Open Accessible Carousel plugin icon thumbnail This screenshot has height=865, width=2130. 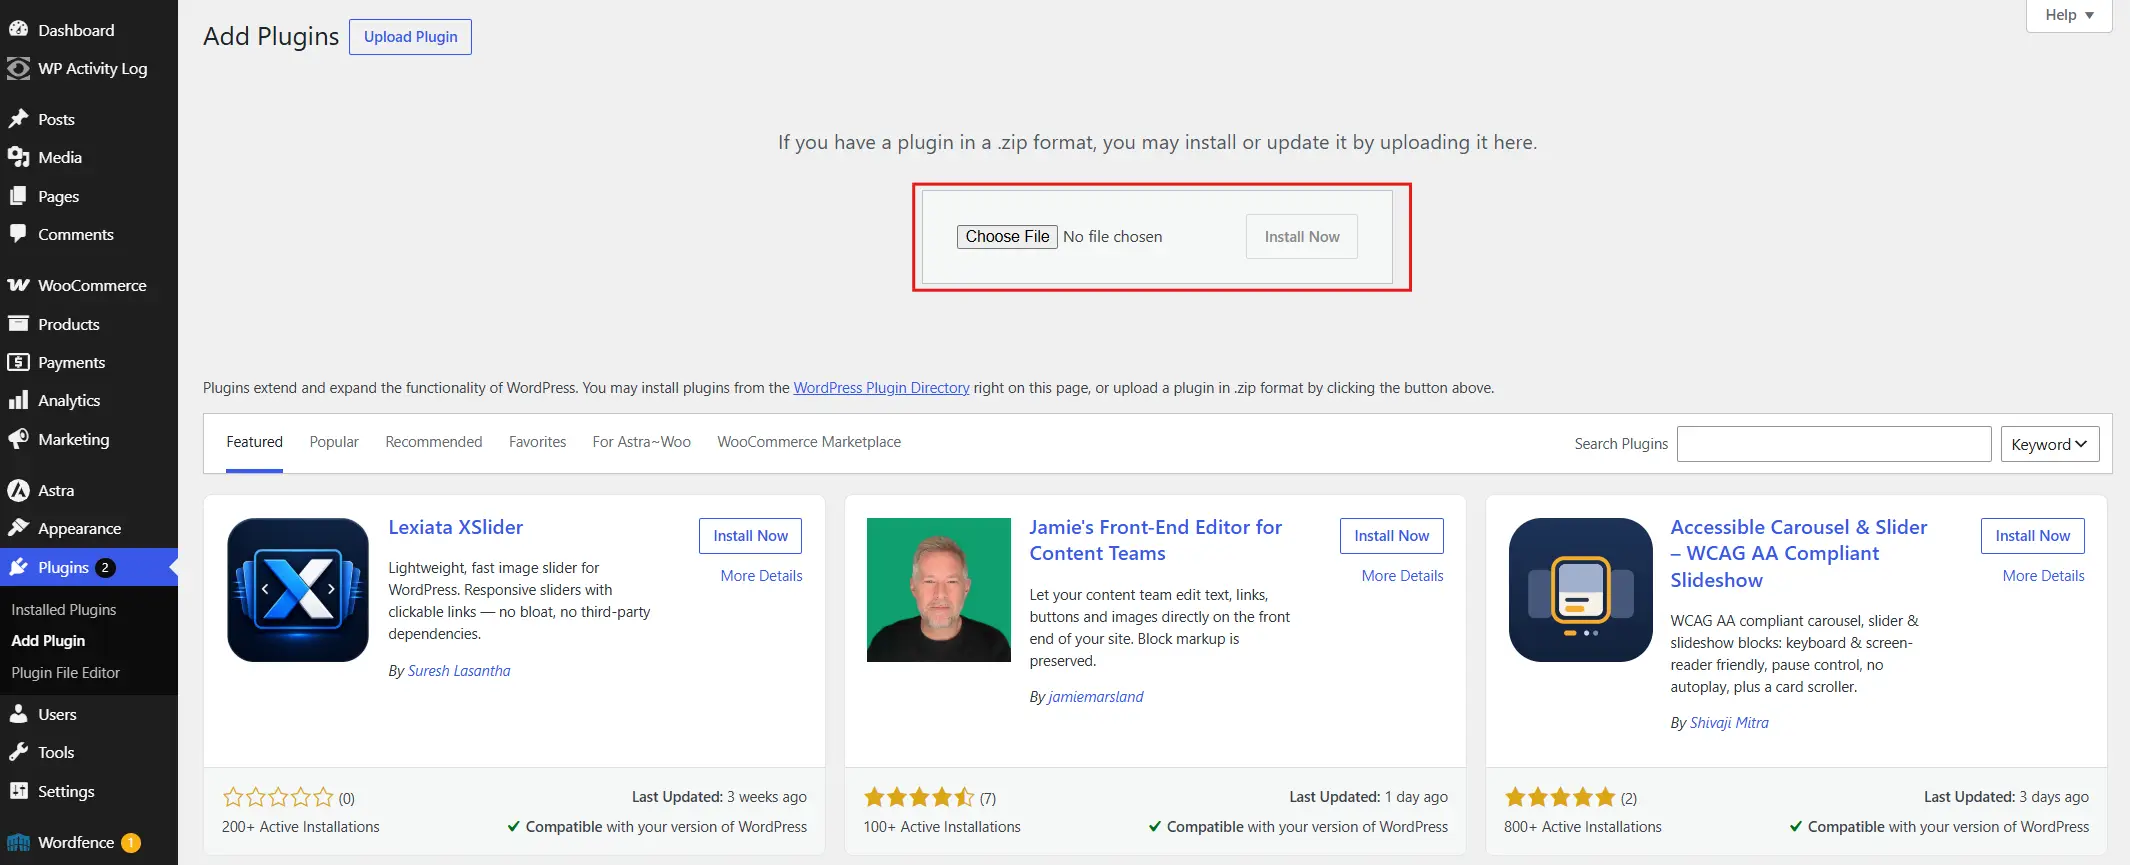tap(1580, 590)
